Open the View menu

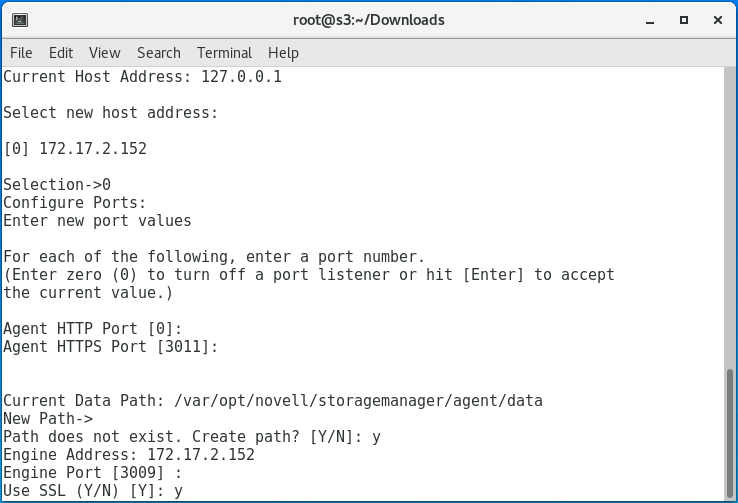[x=104, y=53]
